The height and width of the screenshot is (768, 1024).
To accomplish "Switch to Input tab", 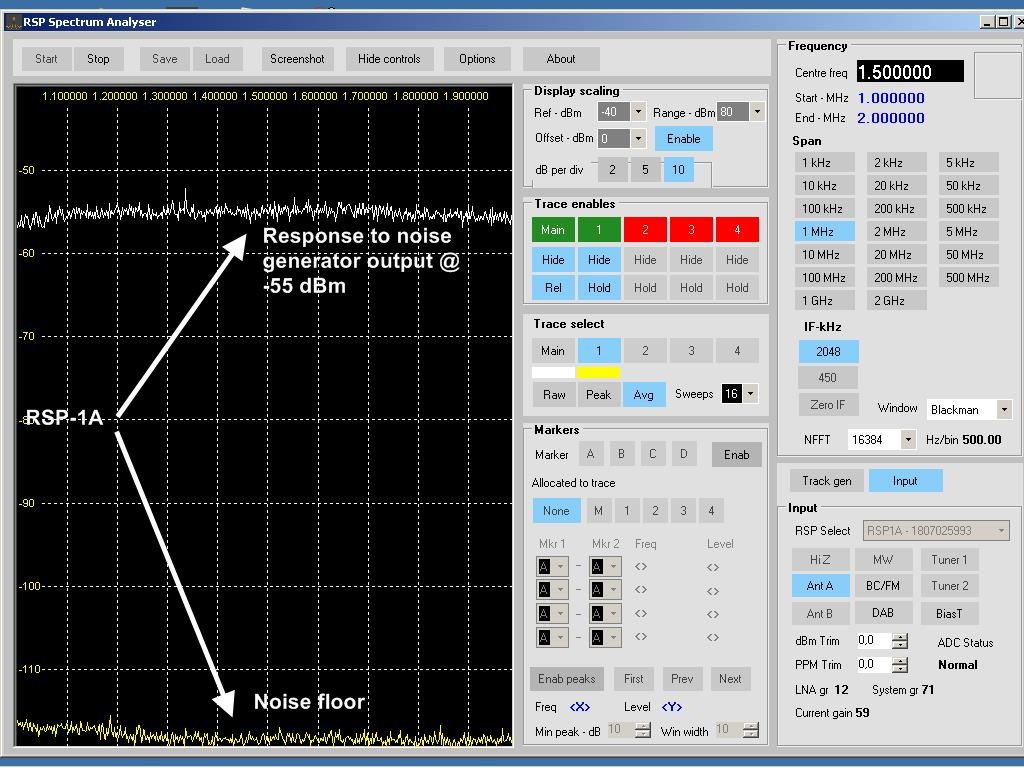I will (x=905, y=481).
